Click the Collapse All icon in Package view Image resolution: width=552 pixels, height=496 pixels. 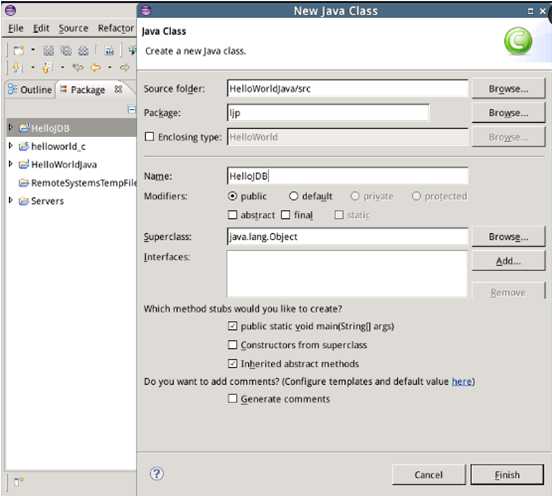click(x=132, y=110)
